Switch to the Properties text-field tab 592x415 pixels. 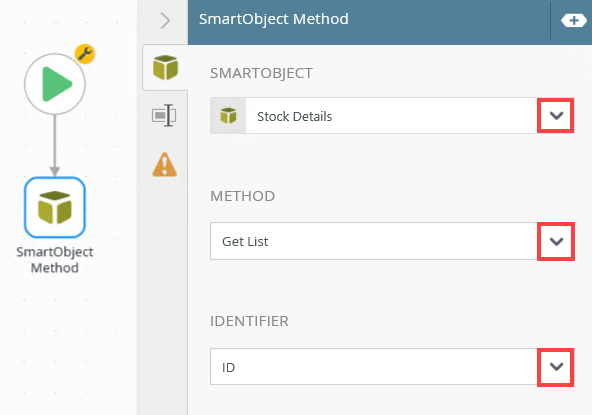pyautogui.click(x=164, y=115)
